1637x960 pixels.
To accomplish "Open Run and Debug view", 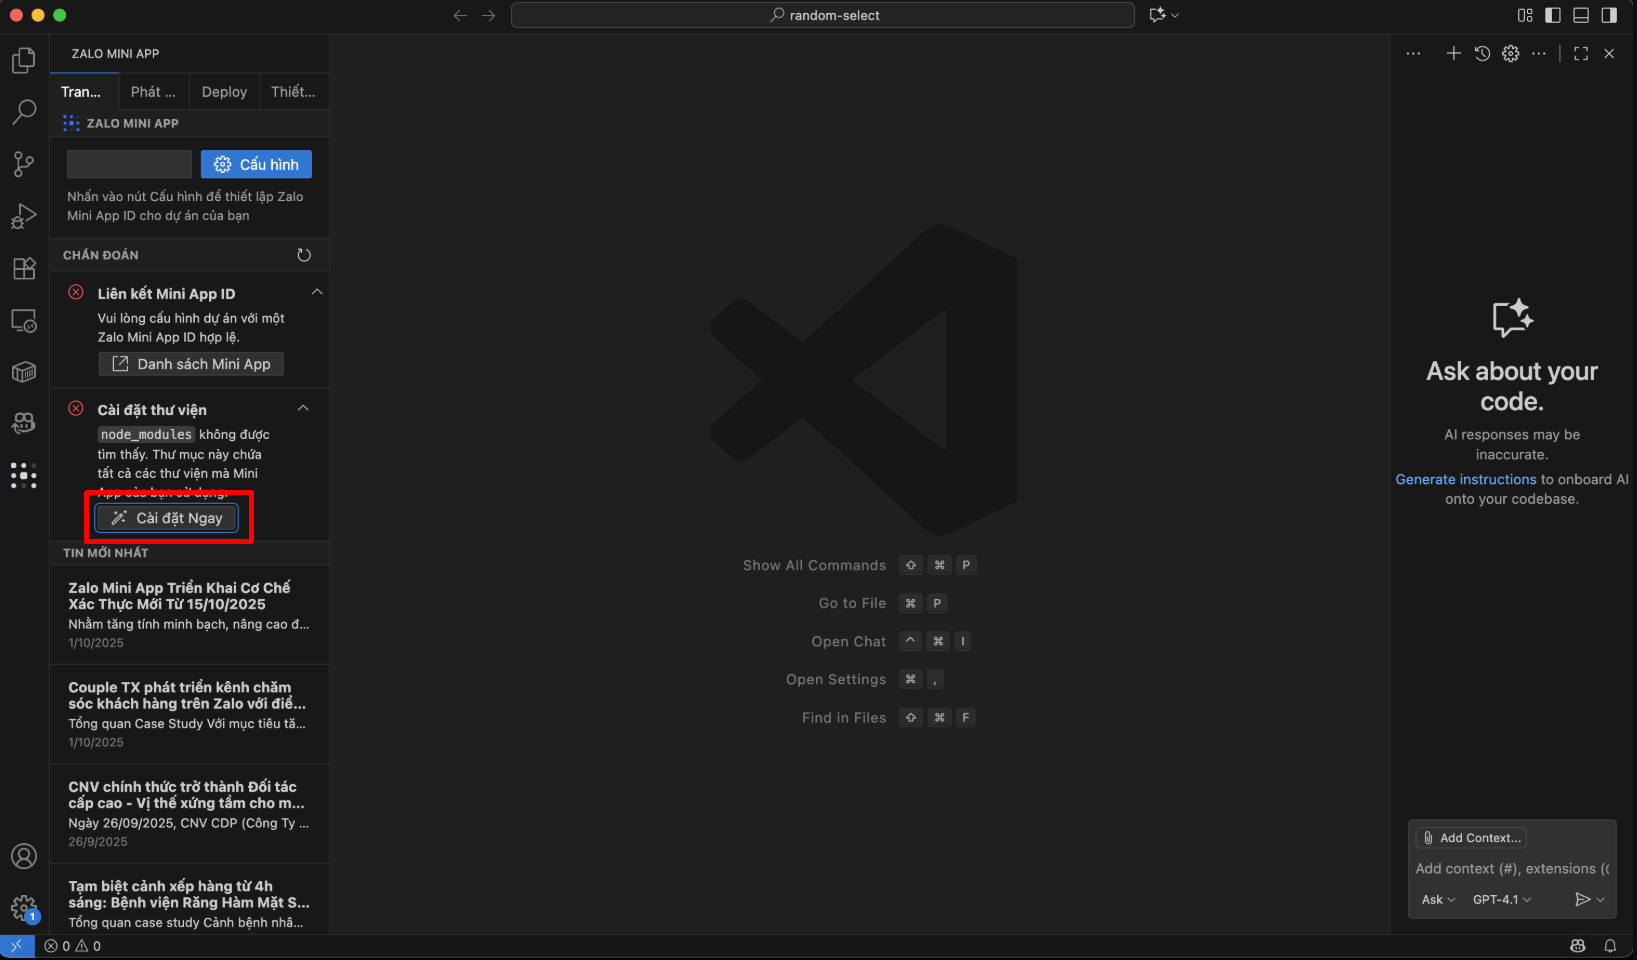I will tap(24, 216).
